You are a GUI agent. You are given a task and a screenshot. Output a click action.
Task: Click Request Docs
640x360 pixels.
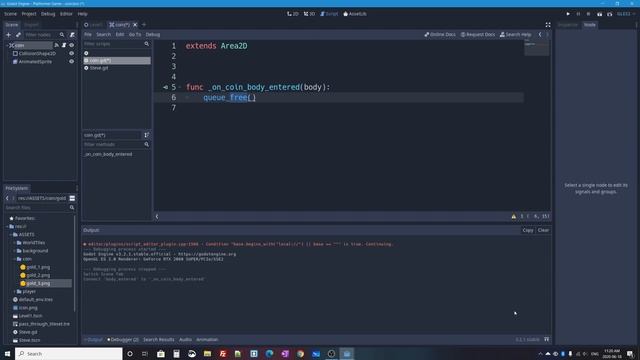478,35
